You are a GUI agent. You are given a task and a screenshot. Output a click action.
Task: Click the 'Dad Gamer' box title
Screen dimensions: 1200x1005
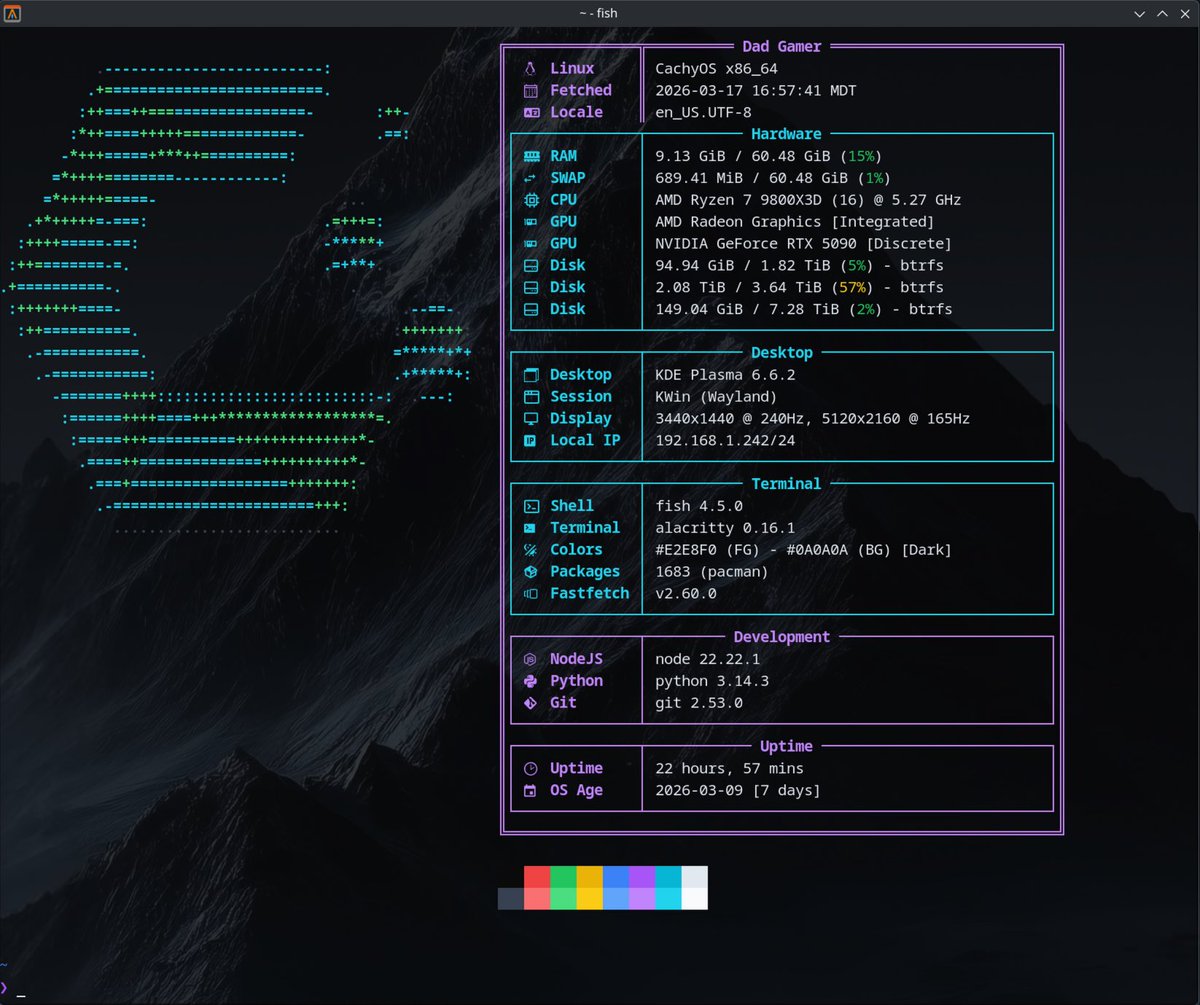[782, 47]
